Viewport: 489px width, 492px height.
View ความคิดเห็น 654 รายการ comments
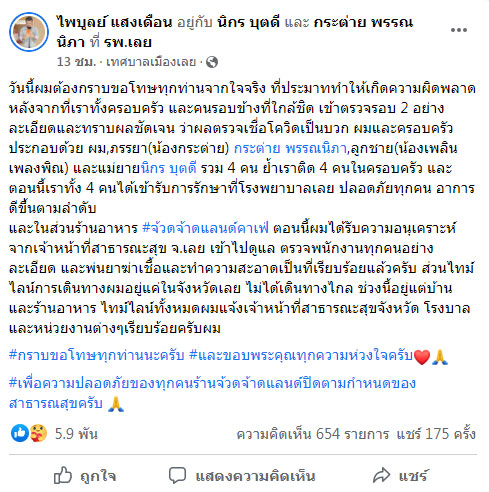tap(313, 434)
